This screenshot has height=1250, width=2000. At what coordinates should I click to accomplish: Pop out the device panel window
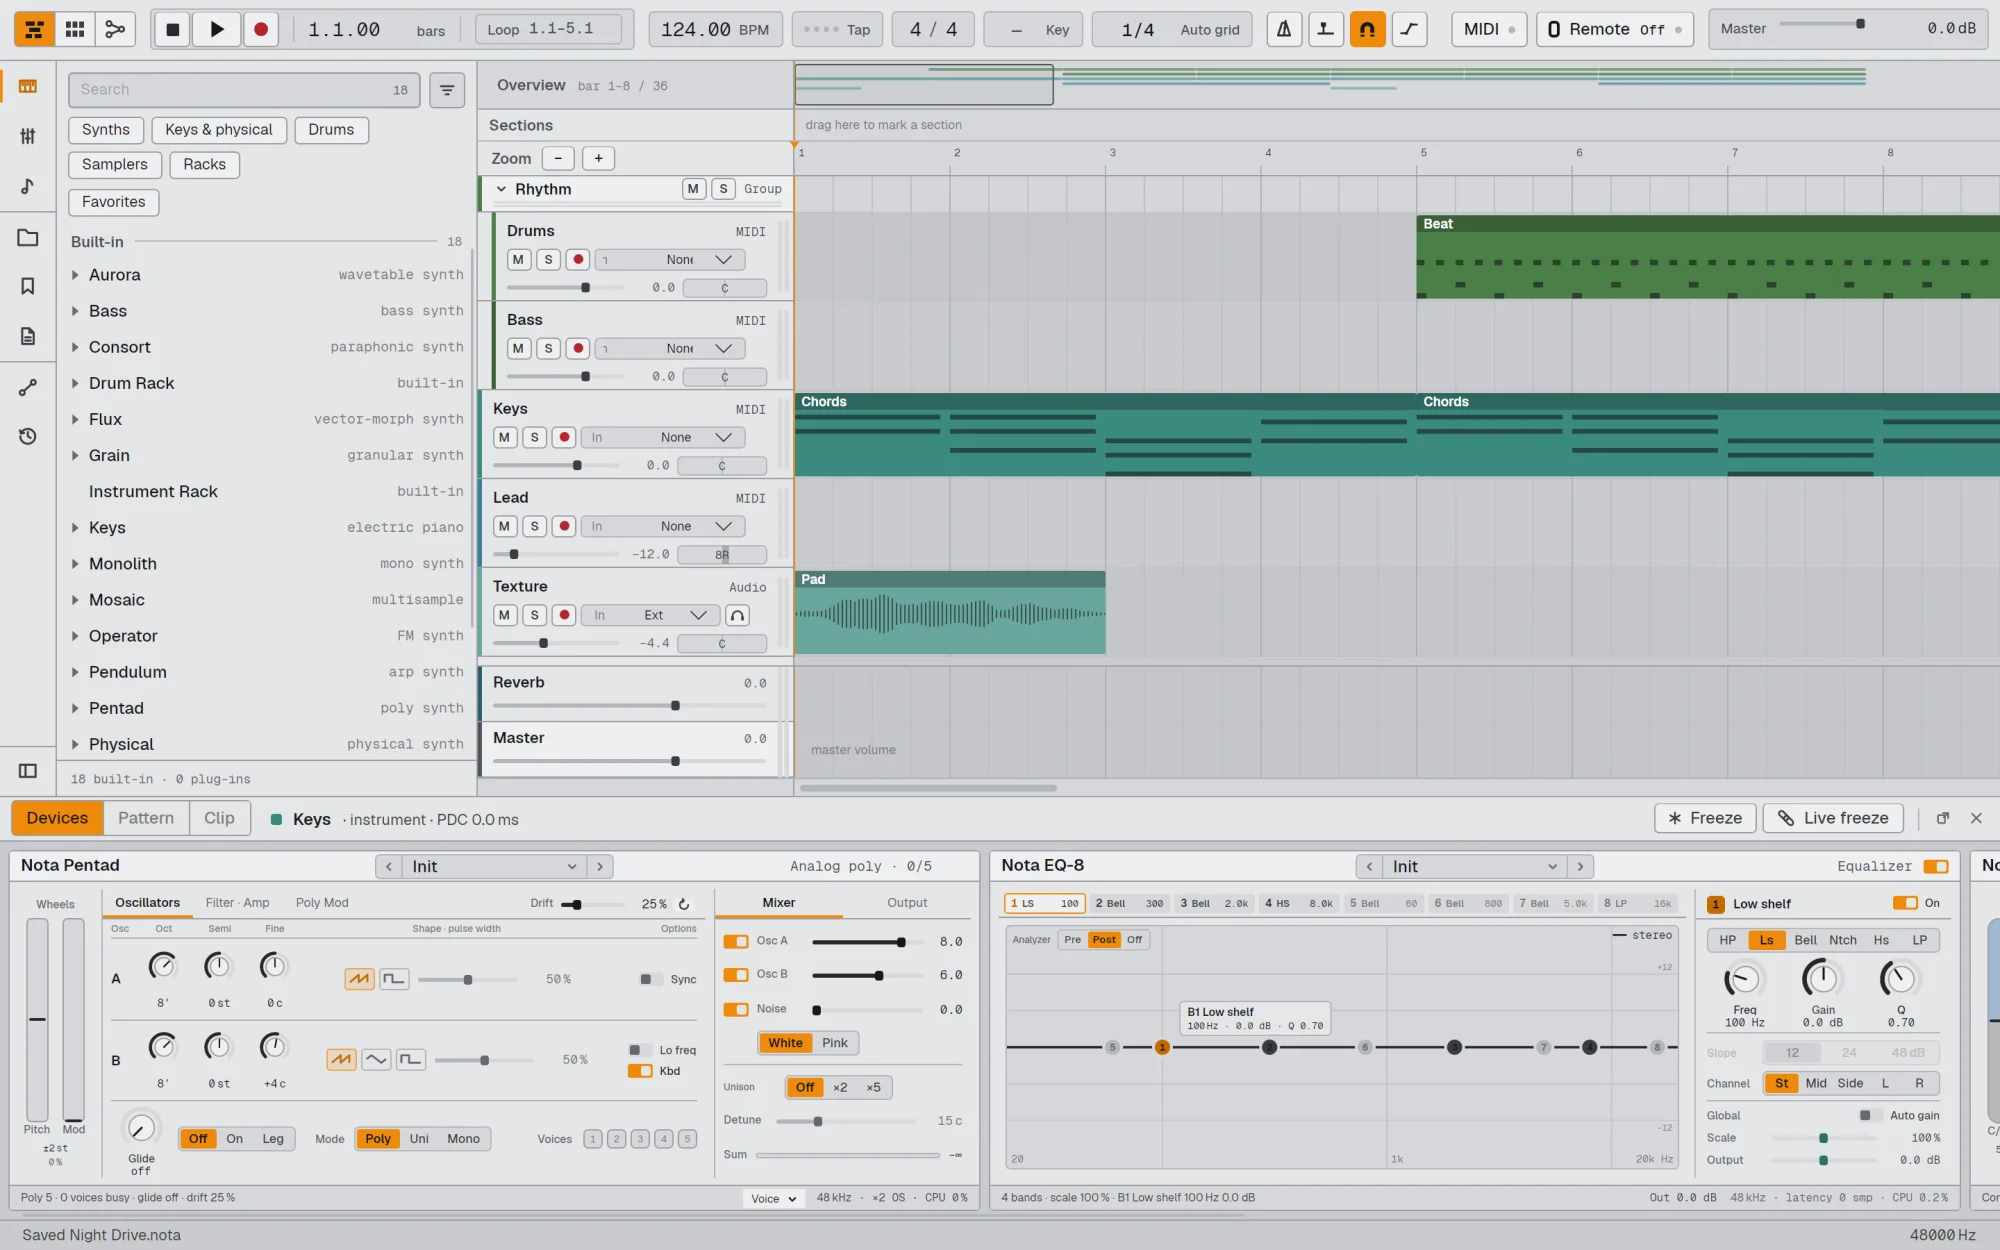tap(1943, 818)
